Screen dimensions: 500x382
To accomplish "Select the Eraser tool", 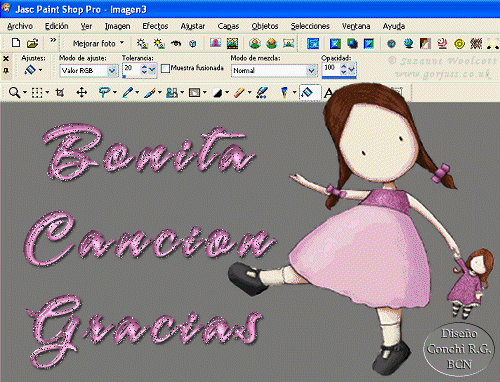I will coord(239,92).
